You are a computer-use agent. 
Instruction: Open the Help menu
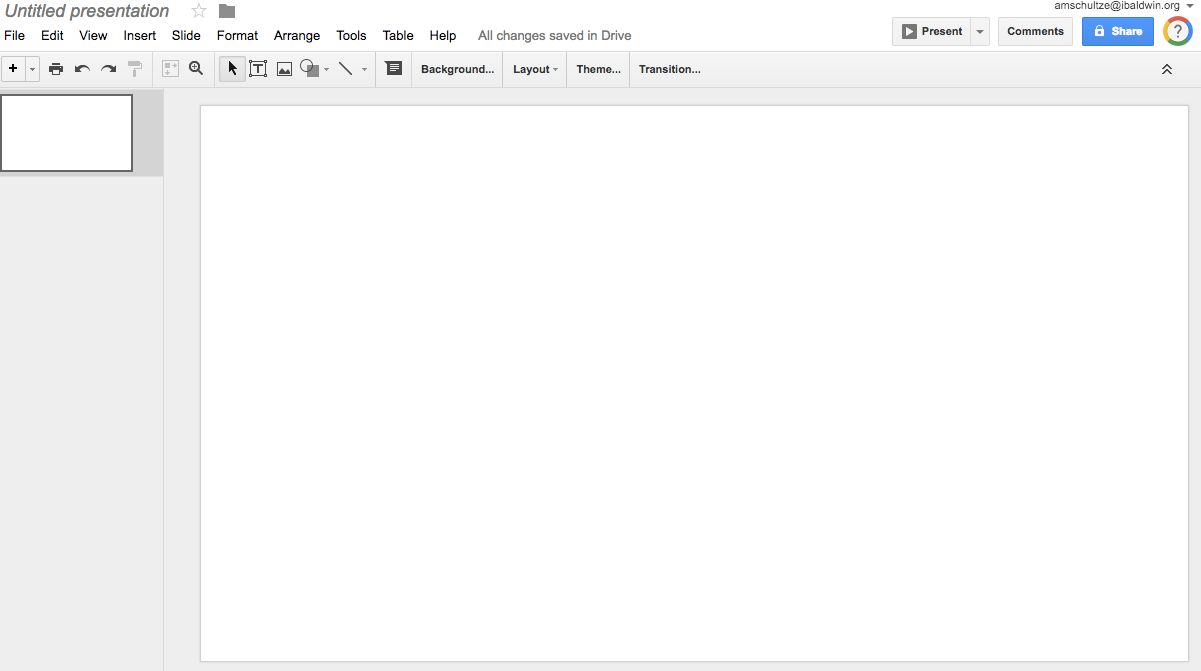(443, 35)
